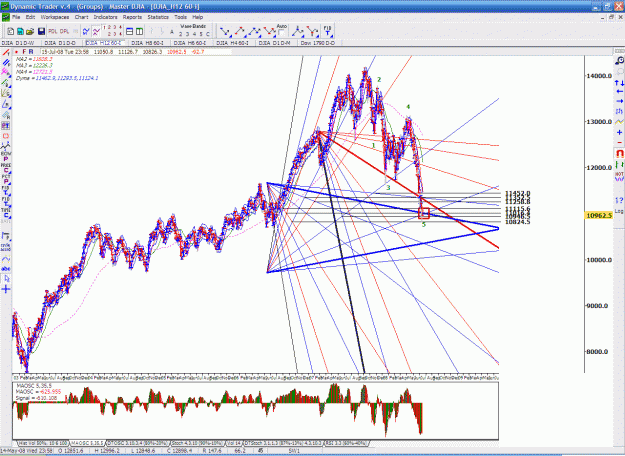Click the red square marker at wave 5

point(424,213)
